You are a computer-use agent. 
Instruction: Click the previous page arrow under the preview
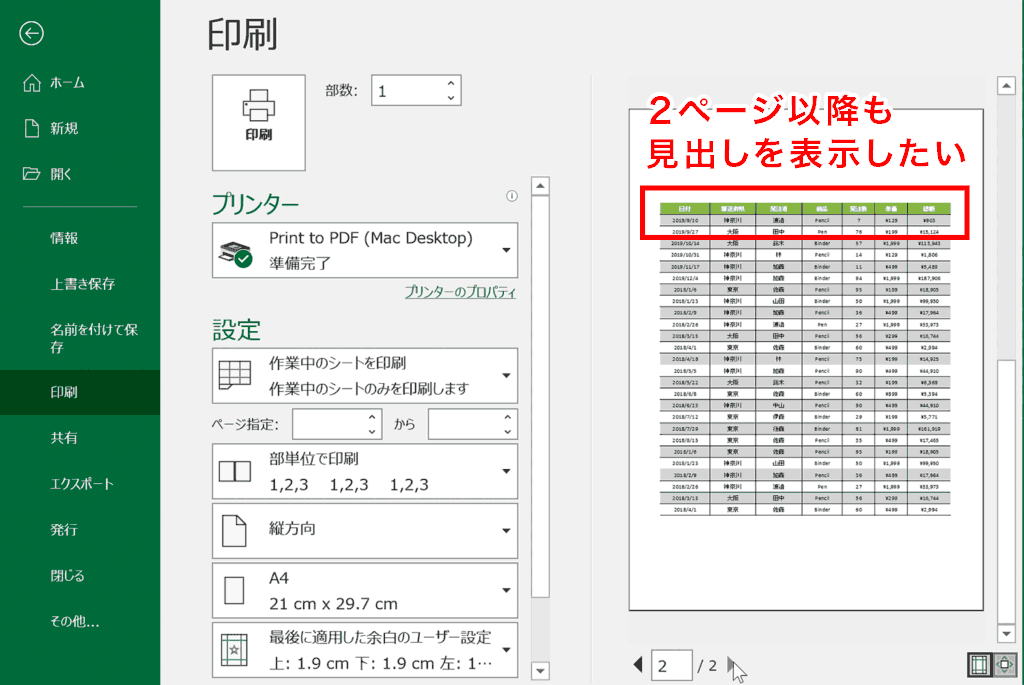click(x=638, y=664)
